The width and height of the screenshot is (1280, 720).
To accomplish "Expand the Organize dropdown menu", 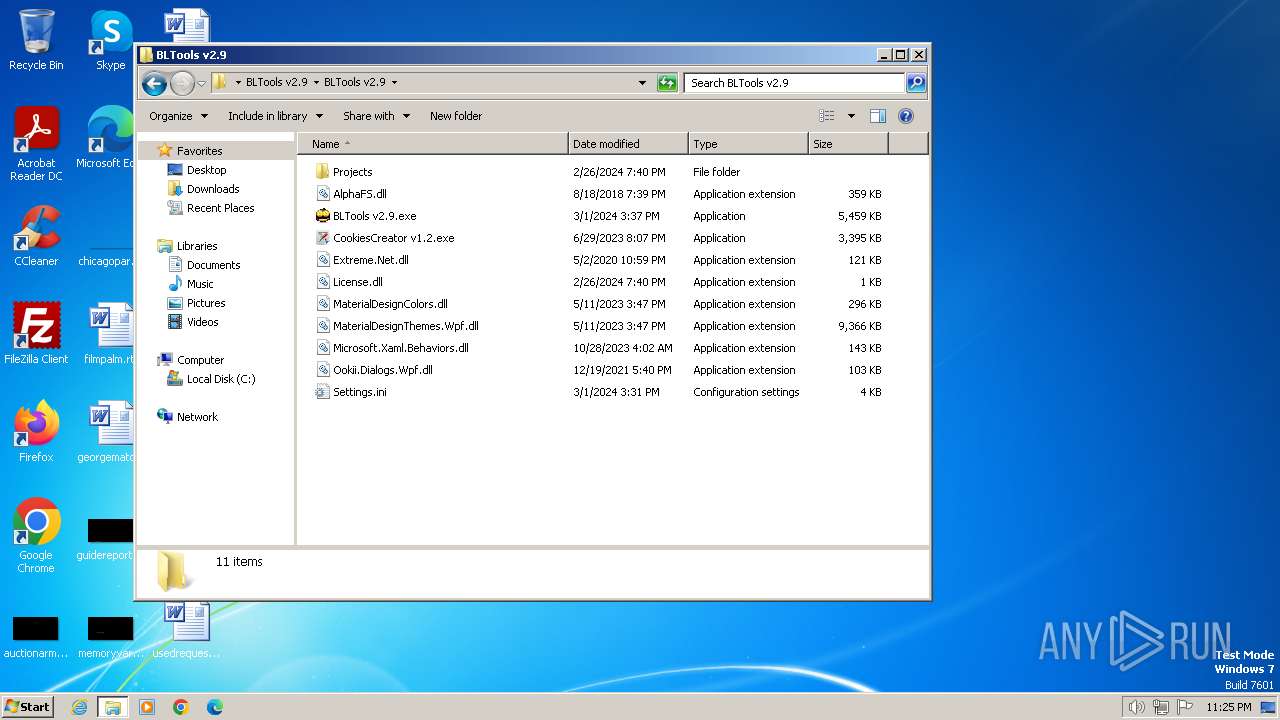I will (x=178, y=116).
